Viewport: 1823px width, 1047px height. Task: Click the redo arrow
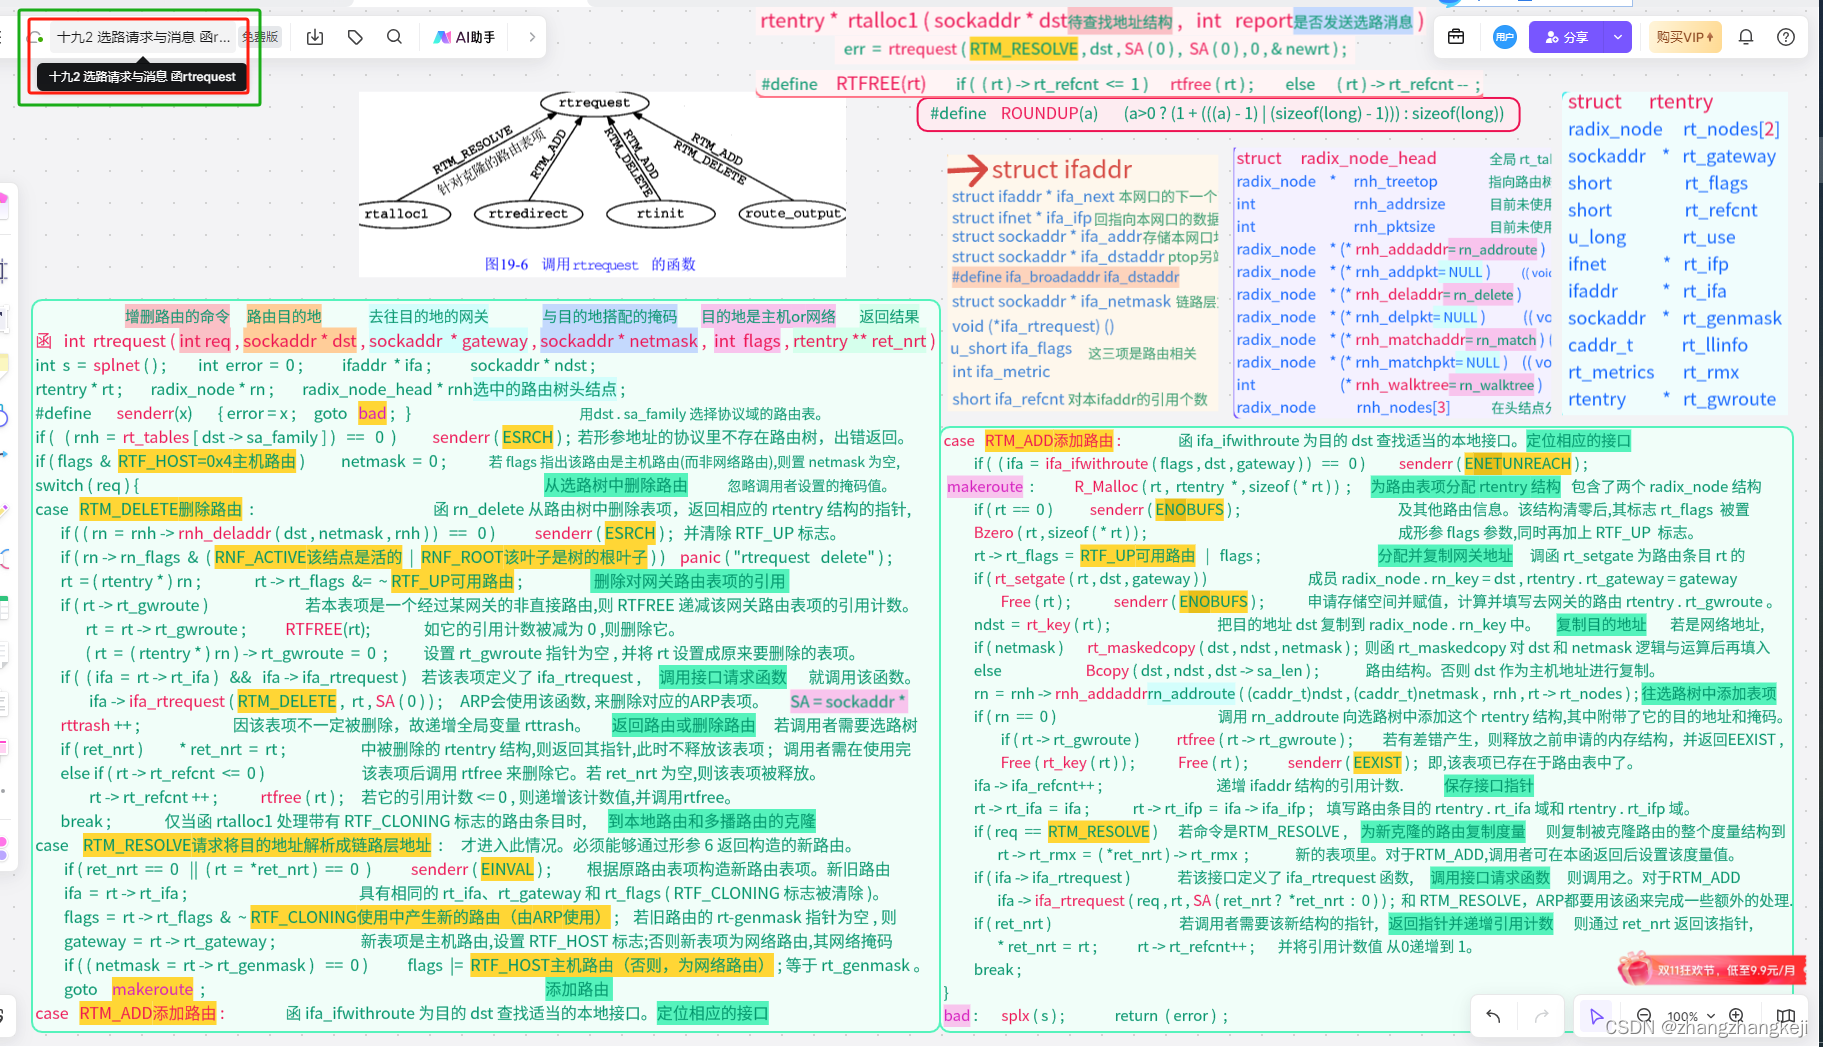1541,1016
